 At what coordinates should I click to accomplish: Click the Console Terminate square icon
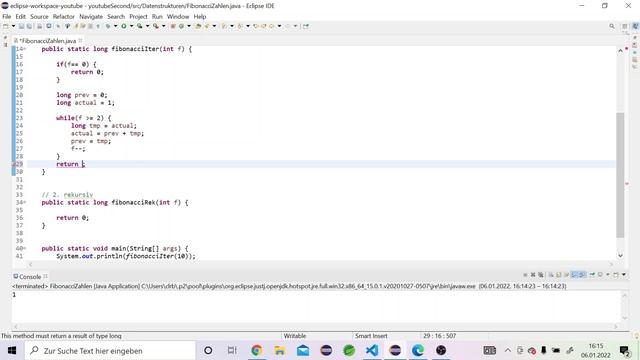coord(525,275)
